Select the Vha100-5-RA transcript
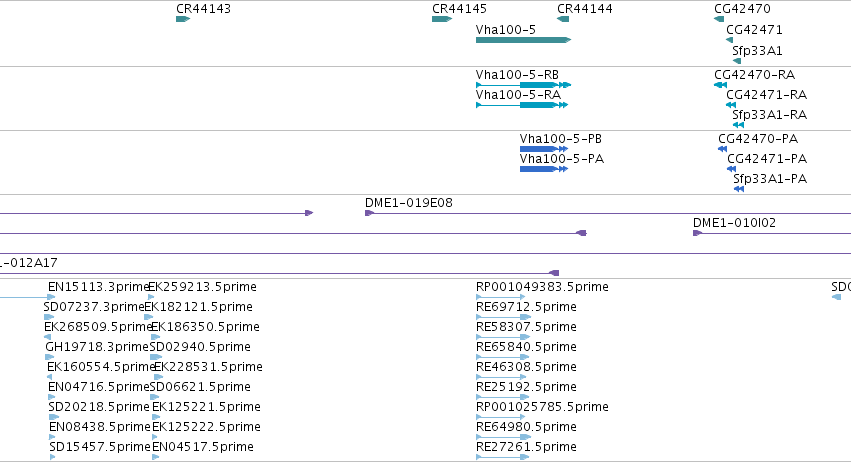Image resolution: width=851 pixels, height=462 pixels. tap(522, 105)
